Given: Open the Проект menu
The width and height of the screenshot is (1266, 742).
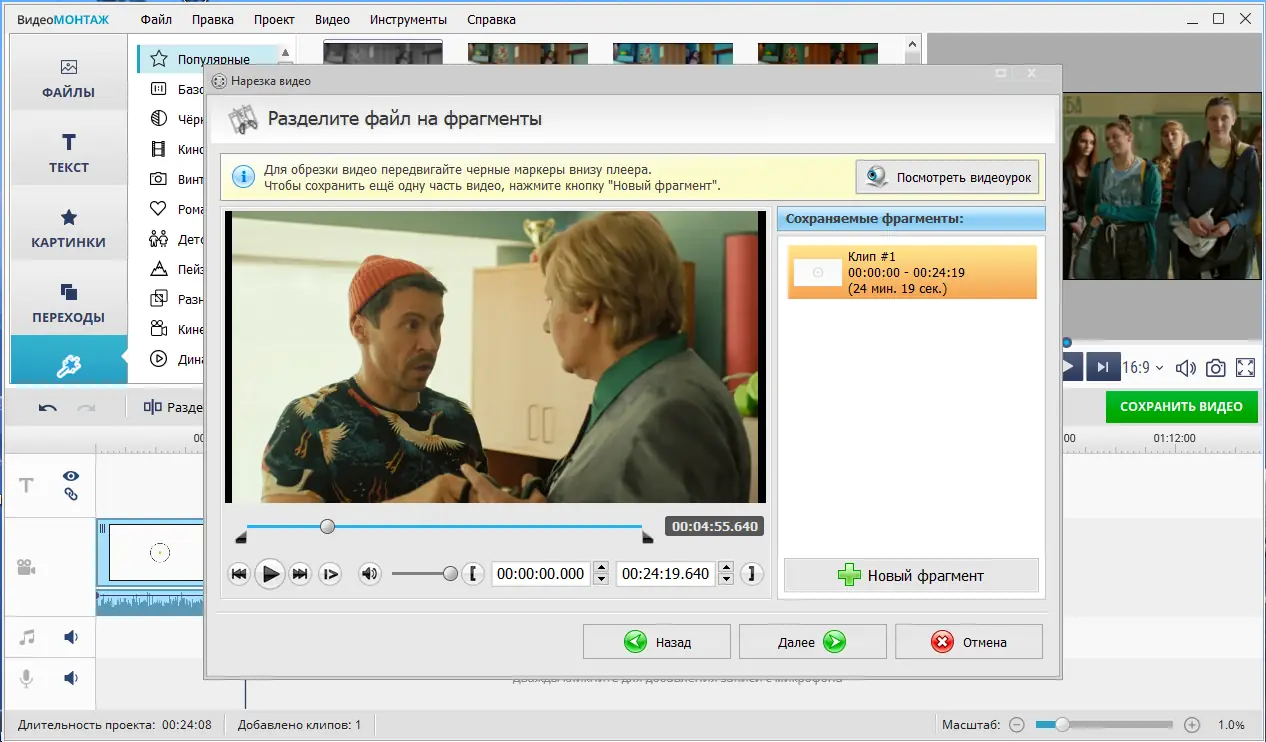Looking at the screenshot, I should (x=274, y=19).
